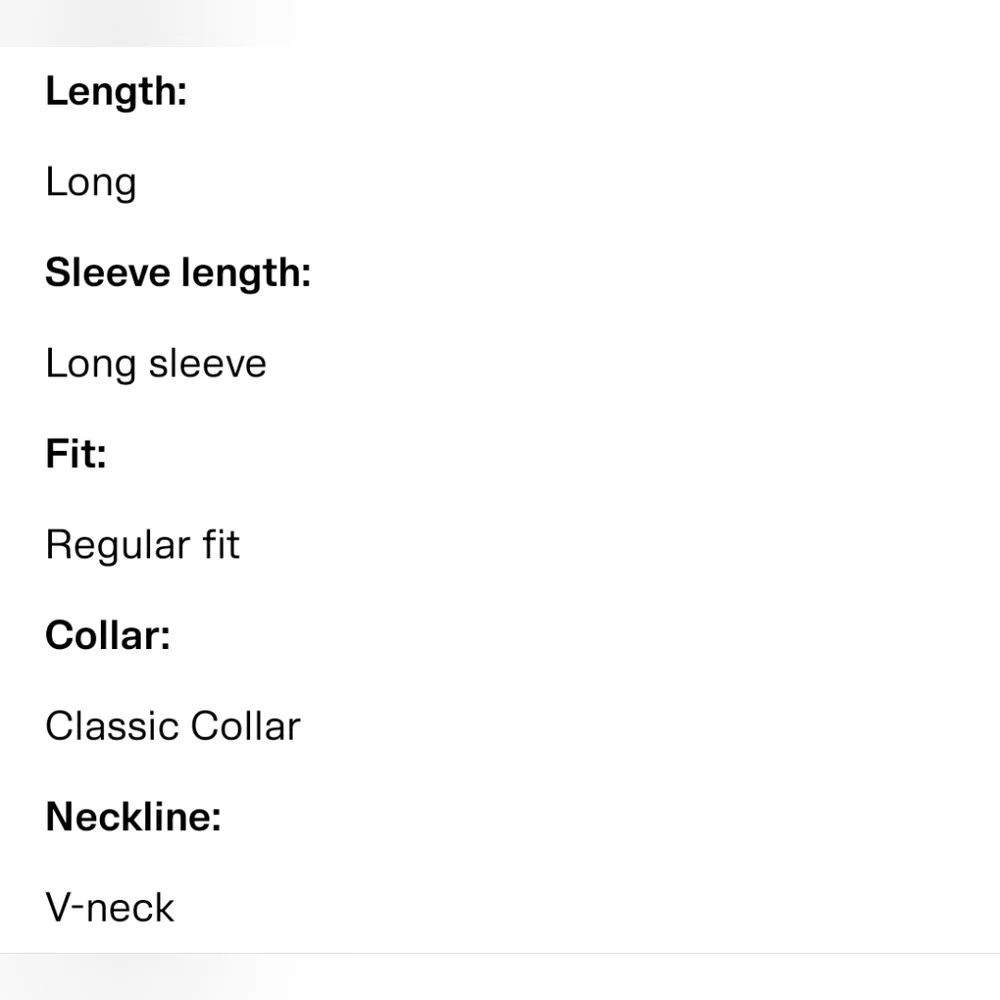Click the divider line beneath V-neck
Viewport: 1000px width, 1000px height.
(500, 953)
